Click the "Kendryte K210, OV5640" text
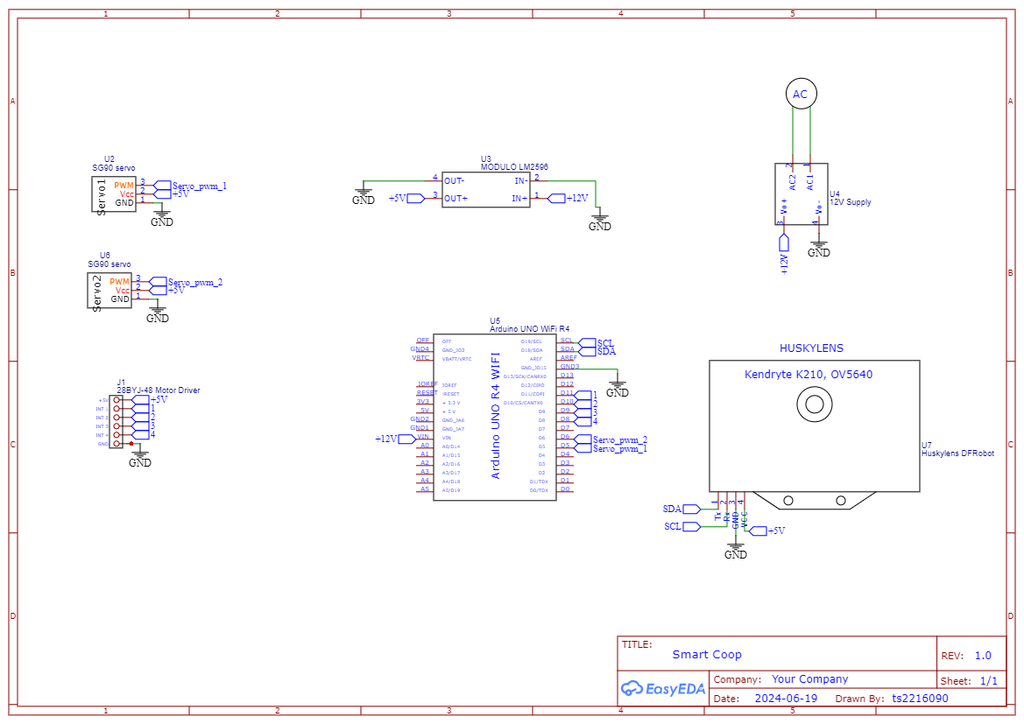Screen dimensions: 1024x724 (808, 374)
